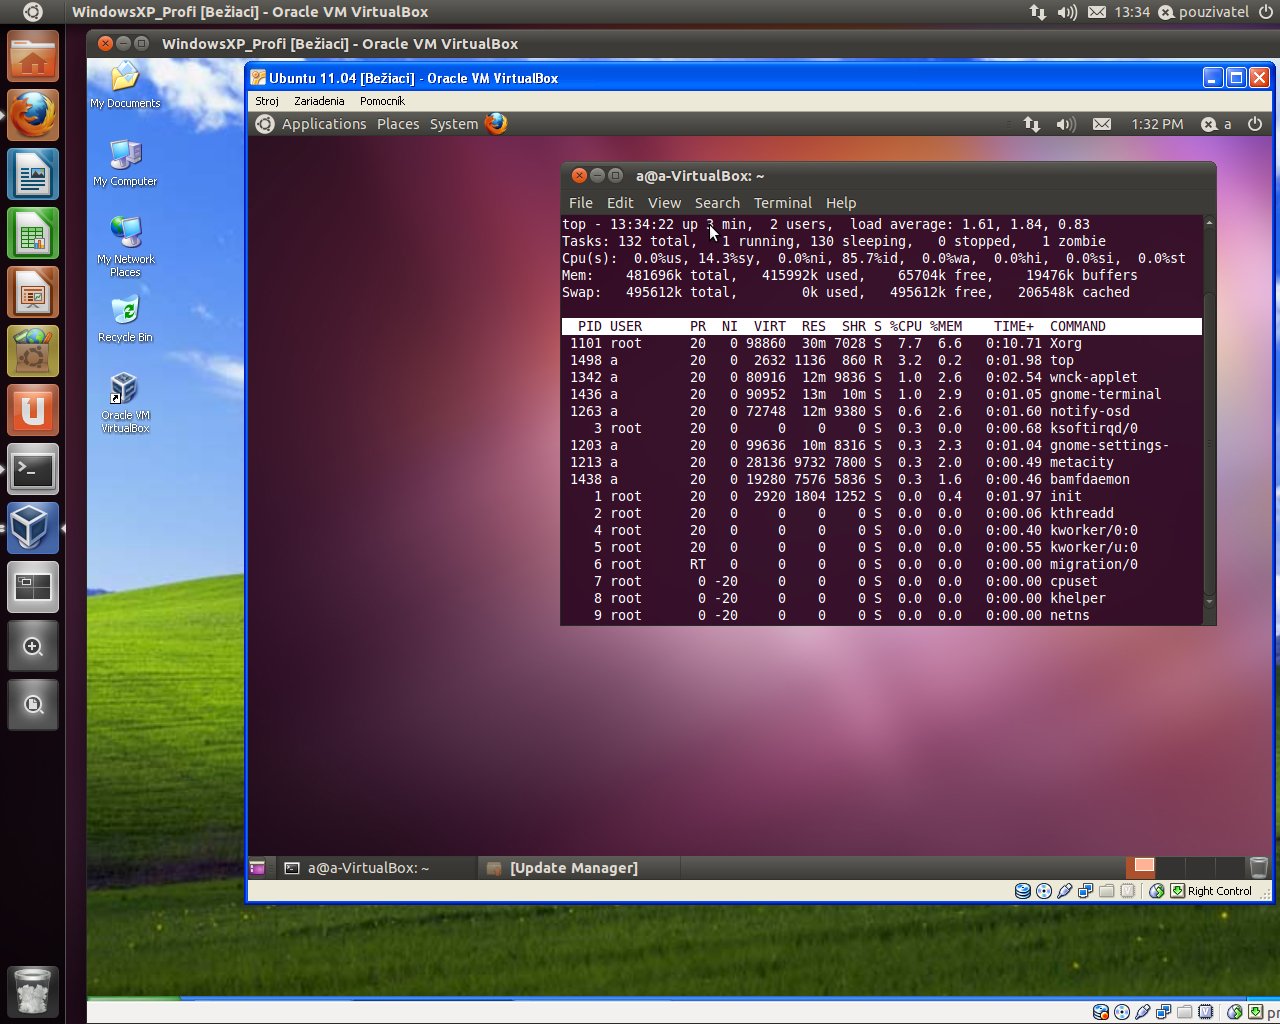Click the VirtualBox cube launcher icon

(x=33, y=528)
